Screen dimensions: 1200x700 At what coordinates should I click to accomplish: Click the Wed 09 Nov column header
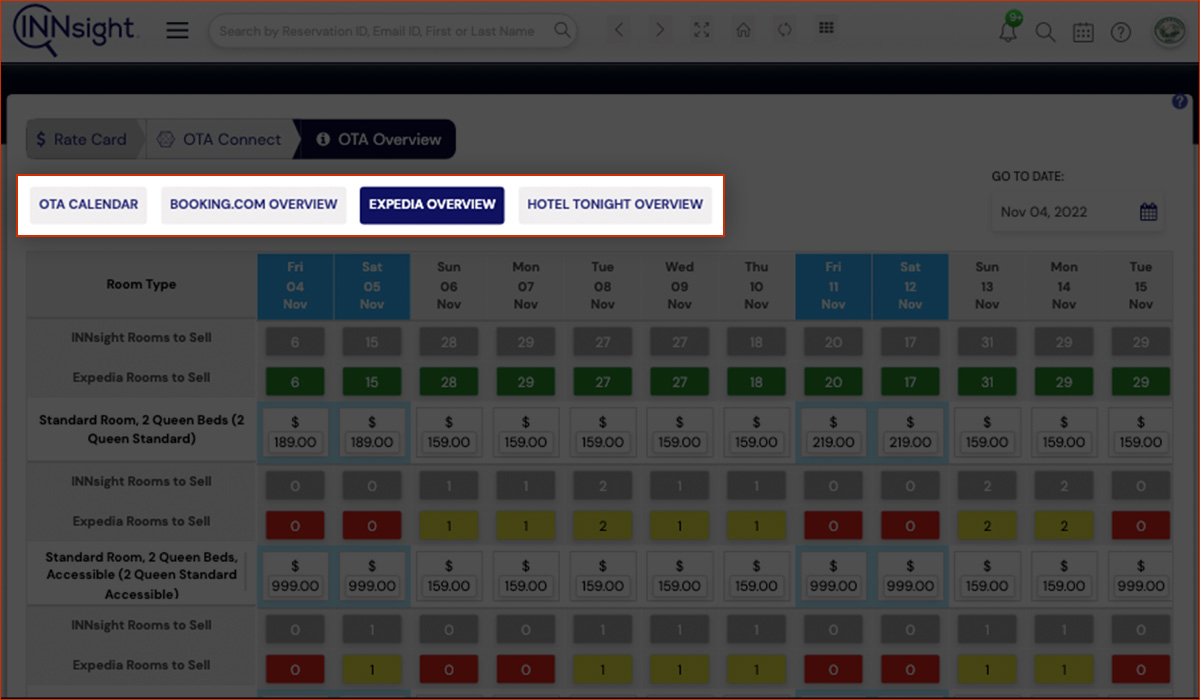[680, 285]
